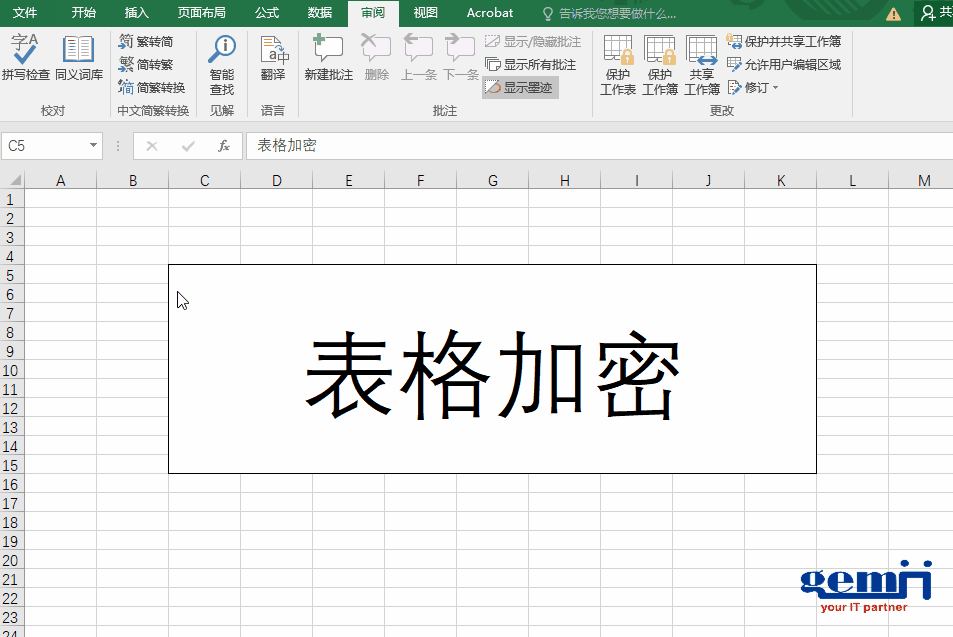Toggle 显示/隐藏批注 comment visibility
This screenshot has height=637, width=953.
point(530,41)
